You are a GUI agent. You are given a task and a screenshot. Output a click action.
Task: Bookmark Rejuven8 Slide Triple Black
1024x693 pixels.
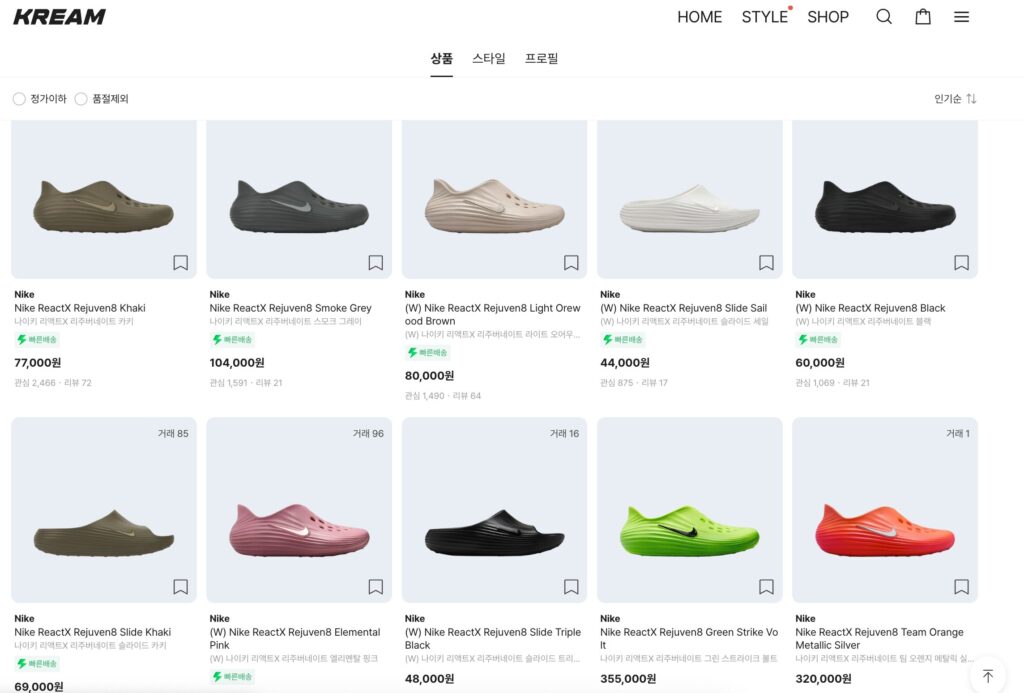click(571, 587)
